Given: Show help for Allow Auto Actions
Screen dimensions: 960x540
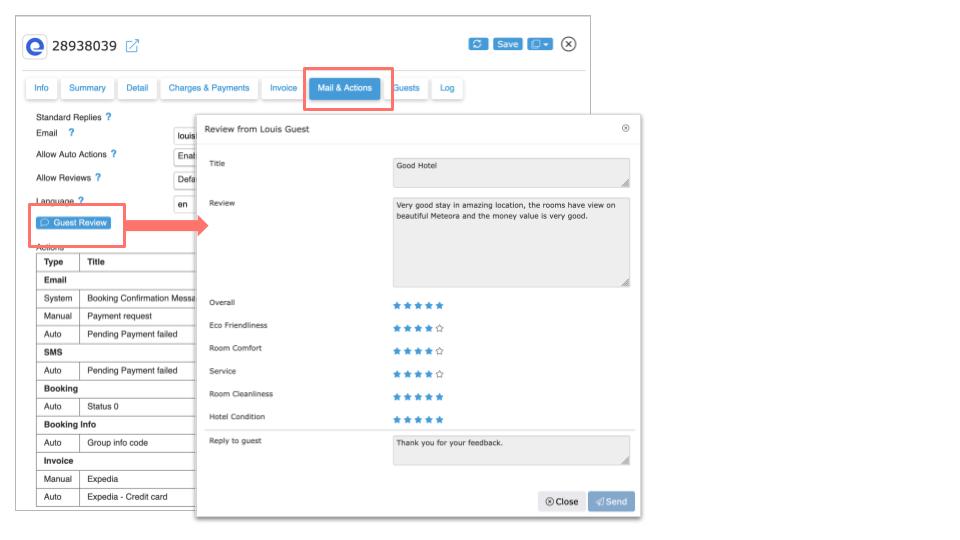Looking at the screenshot, I should [x=113, y=154].
